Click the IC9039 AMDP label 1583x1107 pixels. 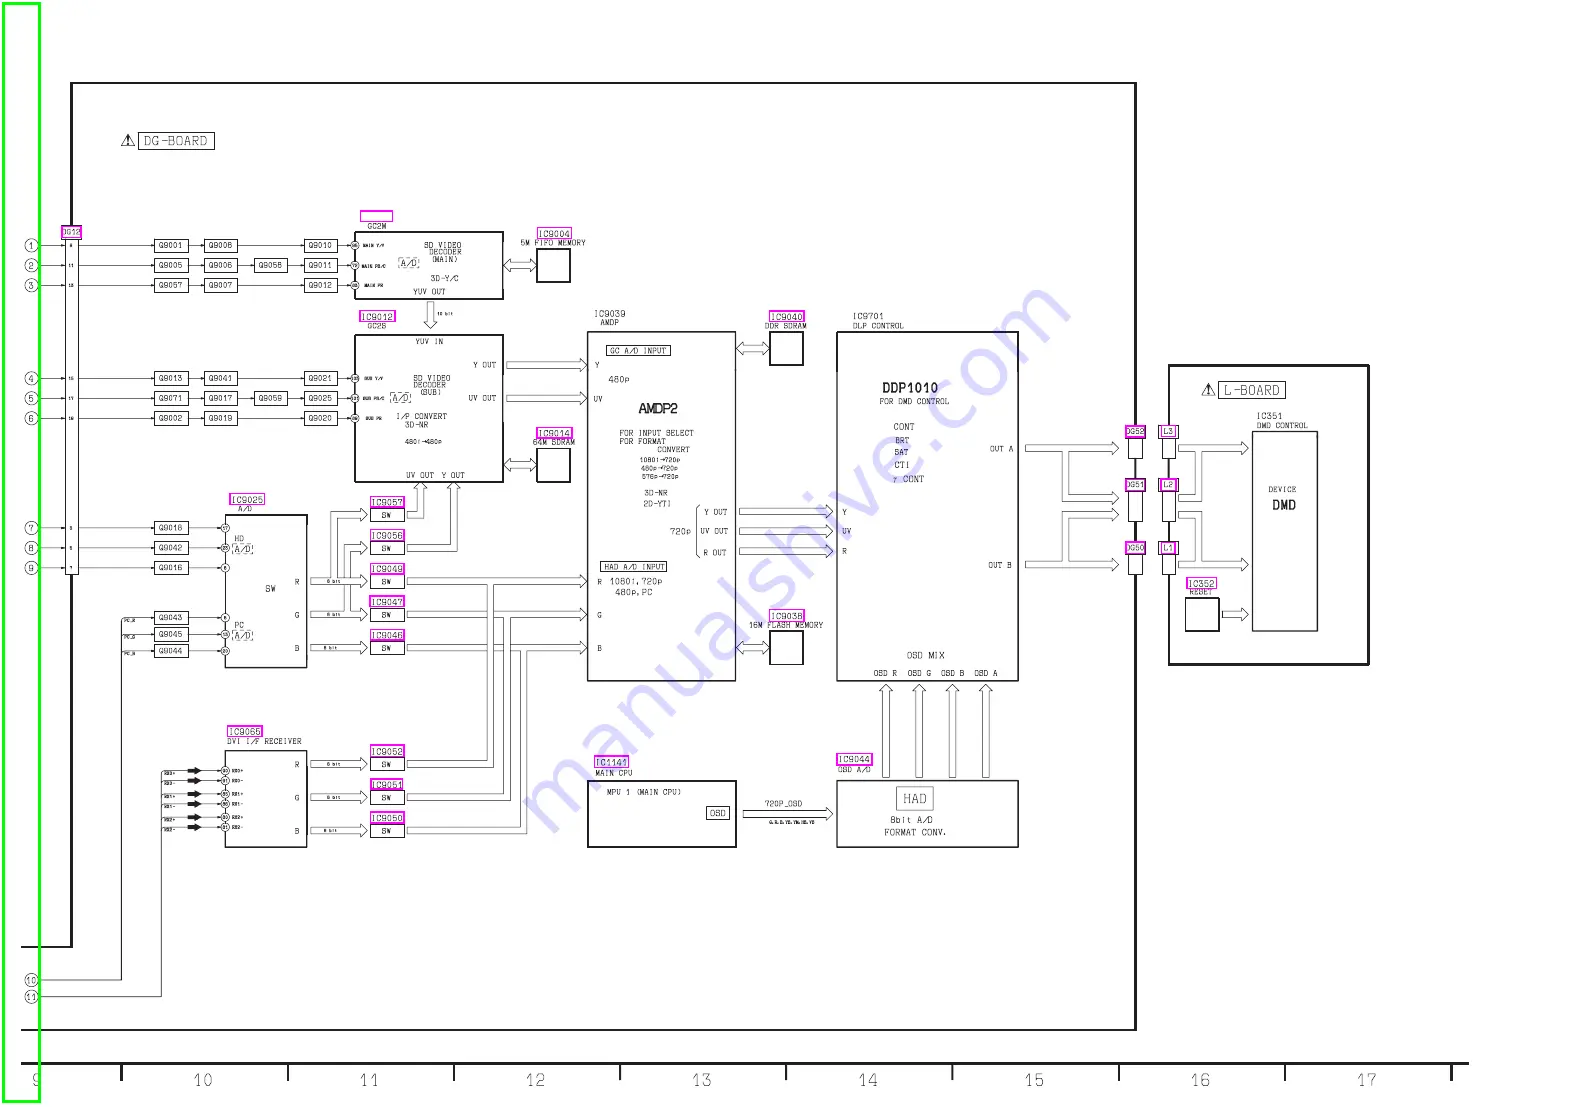(x=610, y=318)
